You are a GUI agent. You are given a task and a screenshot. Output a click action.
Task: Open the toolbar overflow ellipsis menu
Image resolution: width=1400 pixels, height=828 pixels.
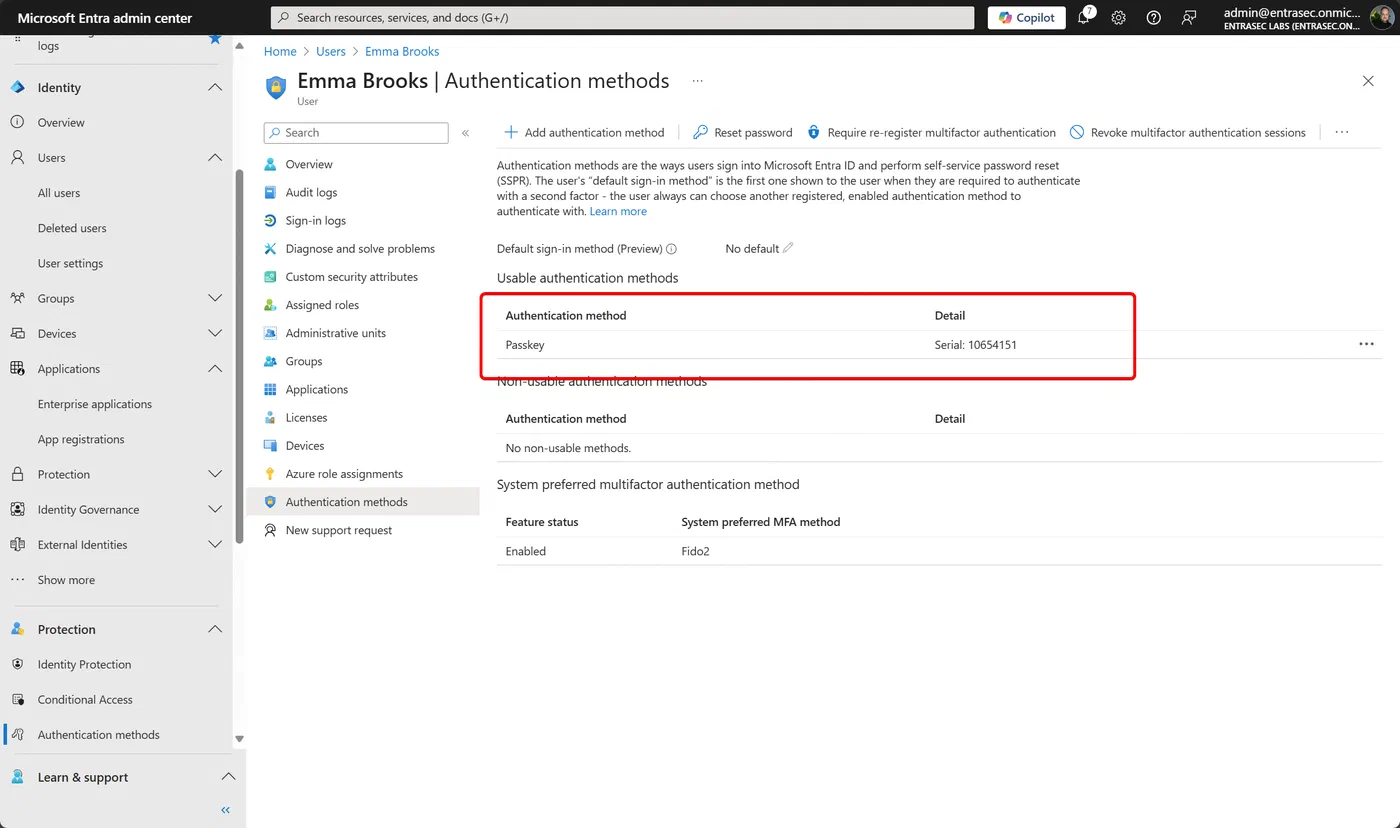[1342, 132]
